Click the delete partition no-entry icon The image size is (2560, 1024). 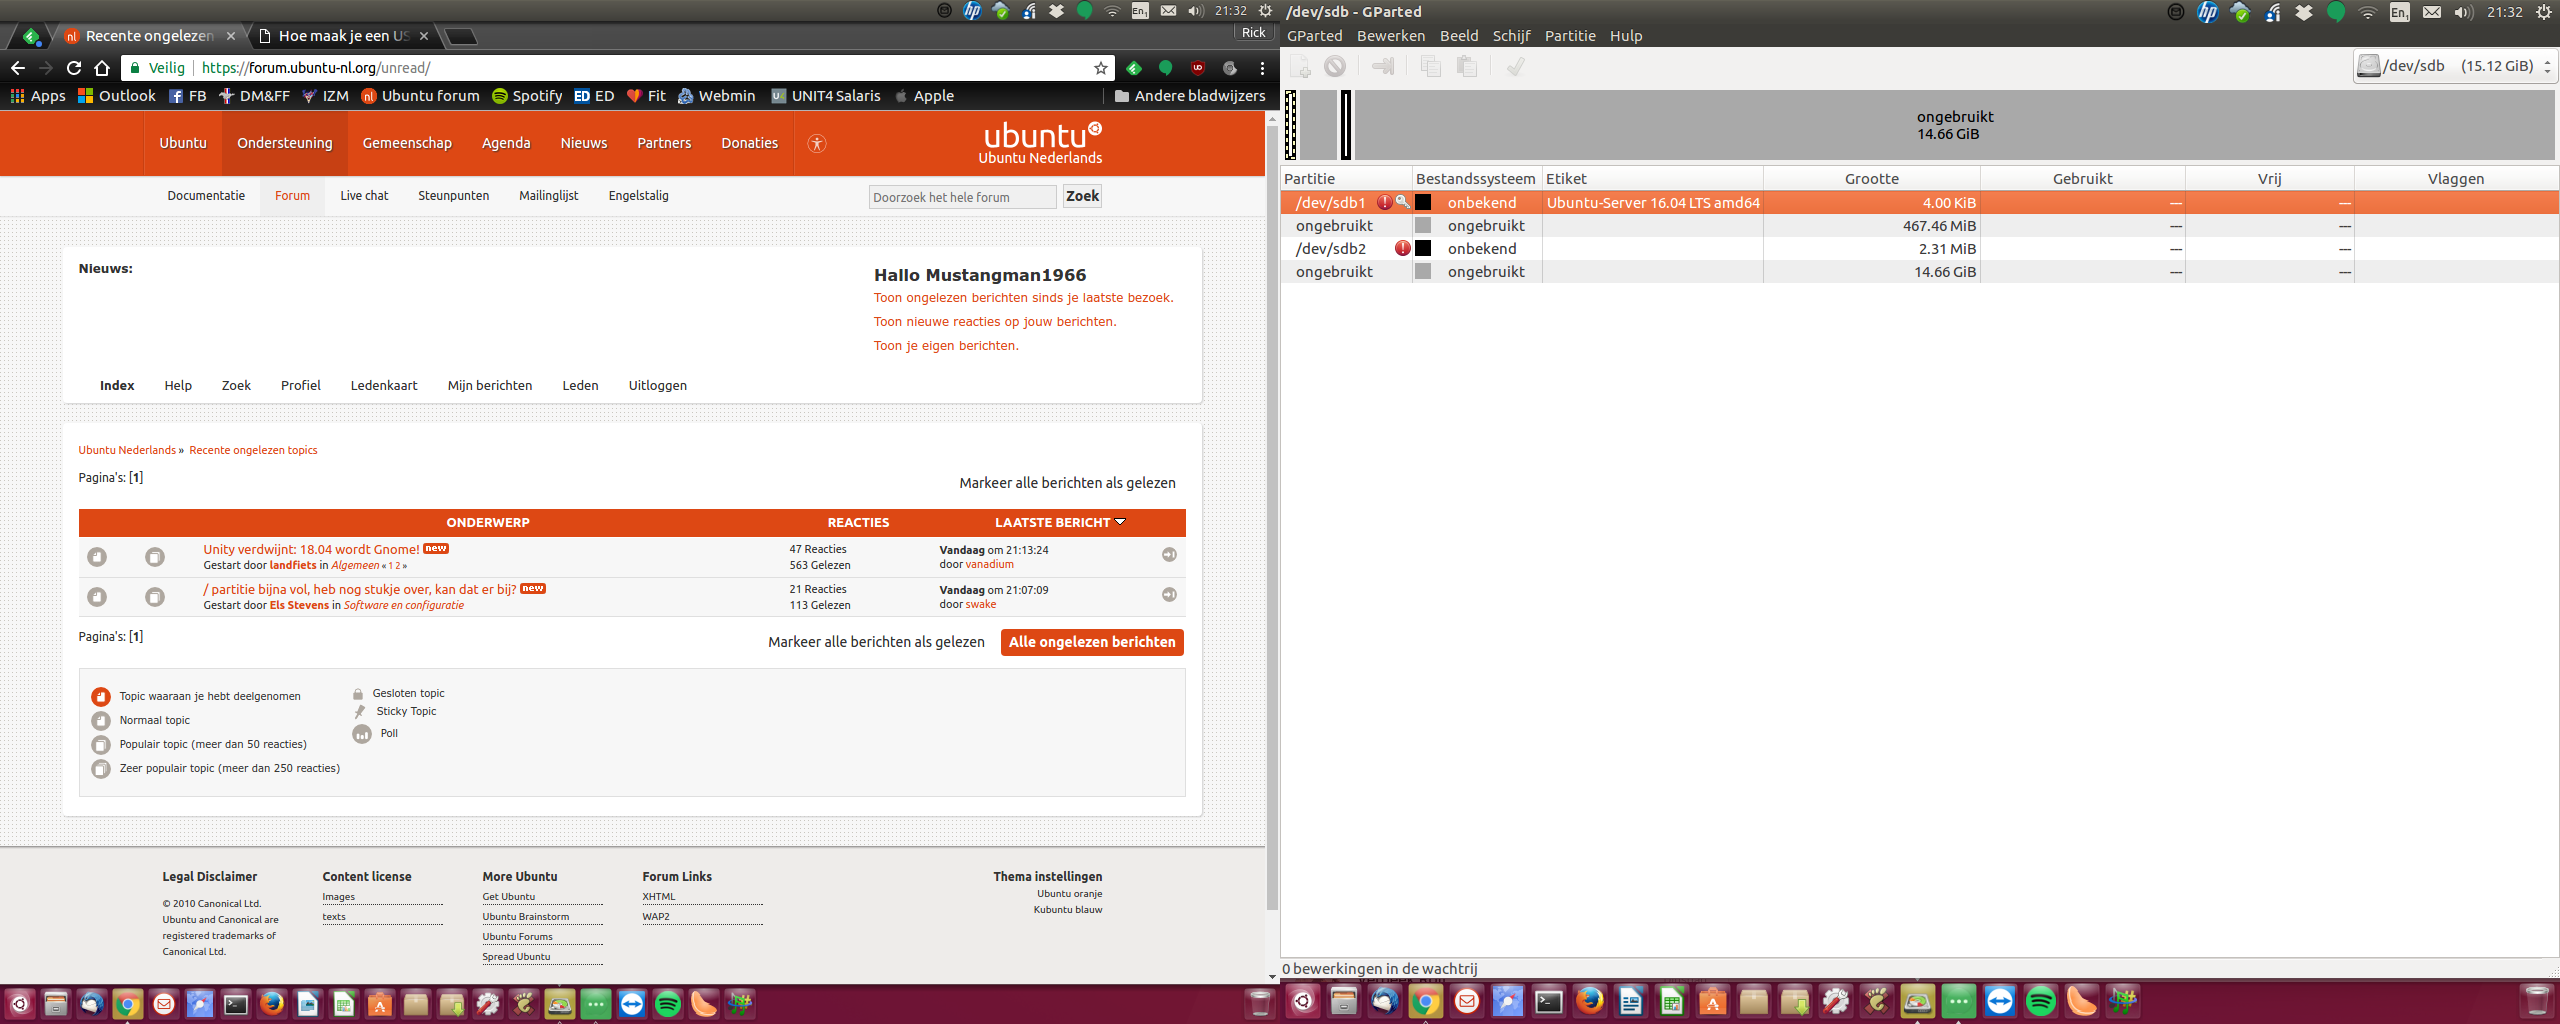tap(1335, 67)
